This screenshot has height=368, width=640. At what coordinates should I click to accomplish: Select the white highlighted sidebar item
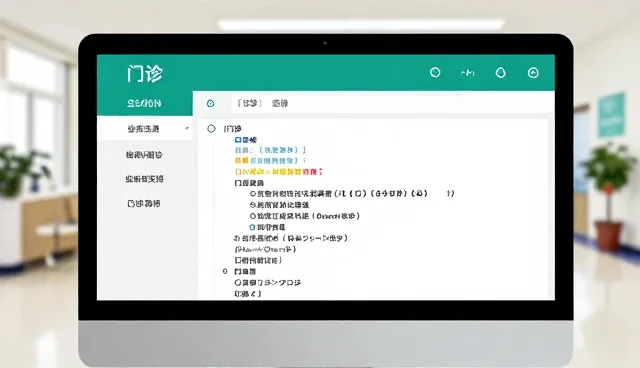pos(144,129)
